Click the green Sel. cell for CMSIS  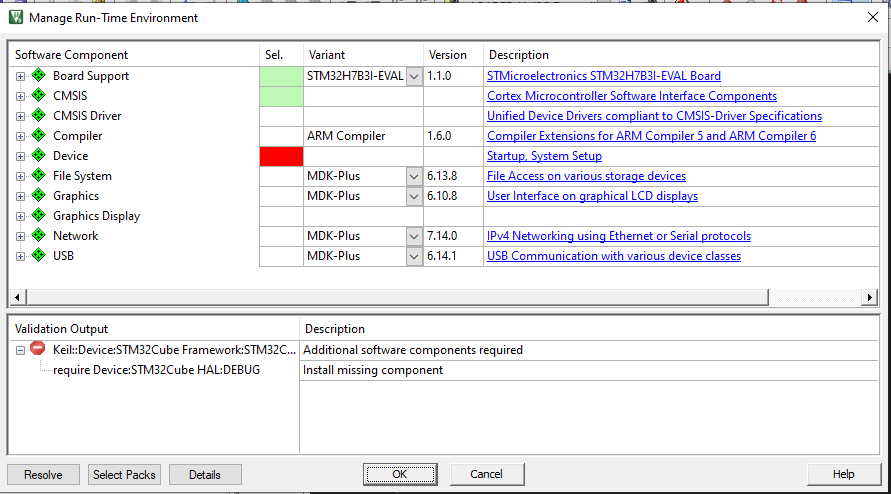(281, 96)
